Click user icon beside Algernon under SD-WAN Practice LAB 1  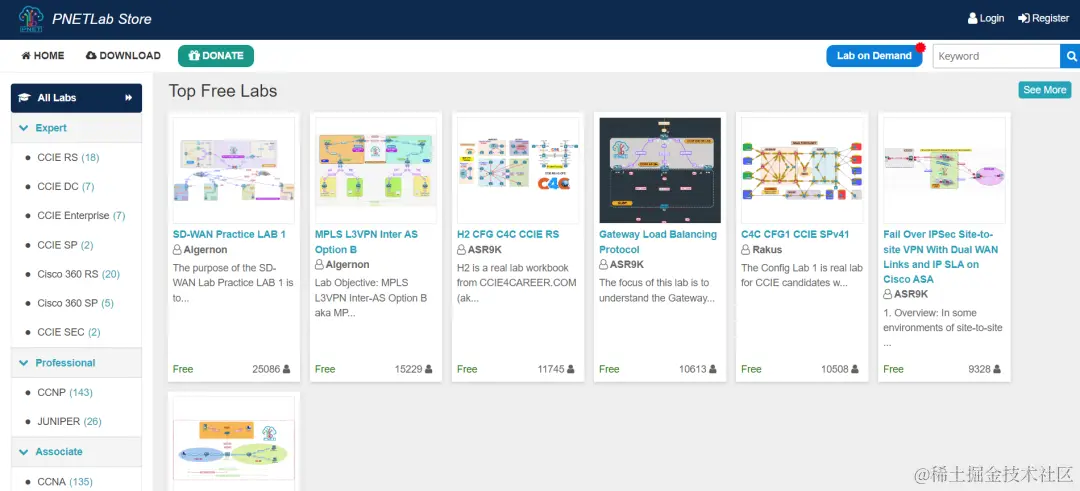pyautogui.click(x=177, y=249)
